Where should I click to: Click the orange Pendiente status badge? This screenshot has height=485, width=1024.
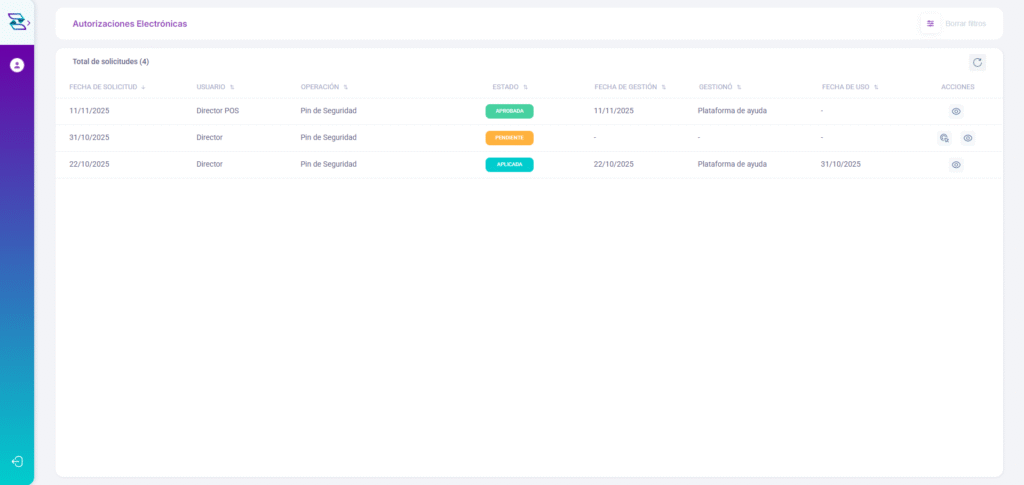(509, 138)
